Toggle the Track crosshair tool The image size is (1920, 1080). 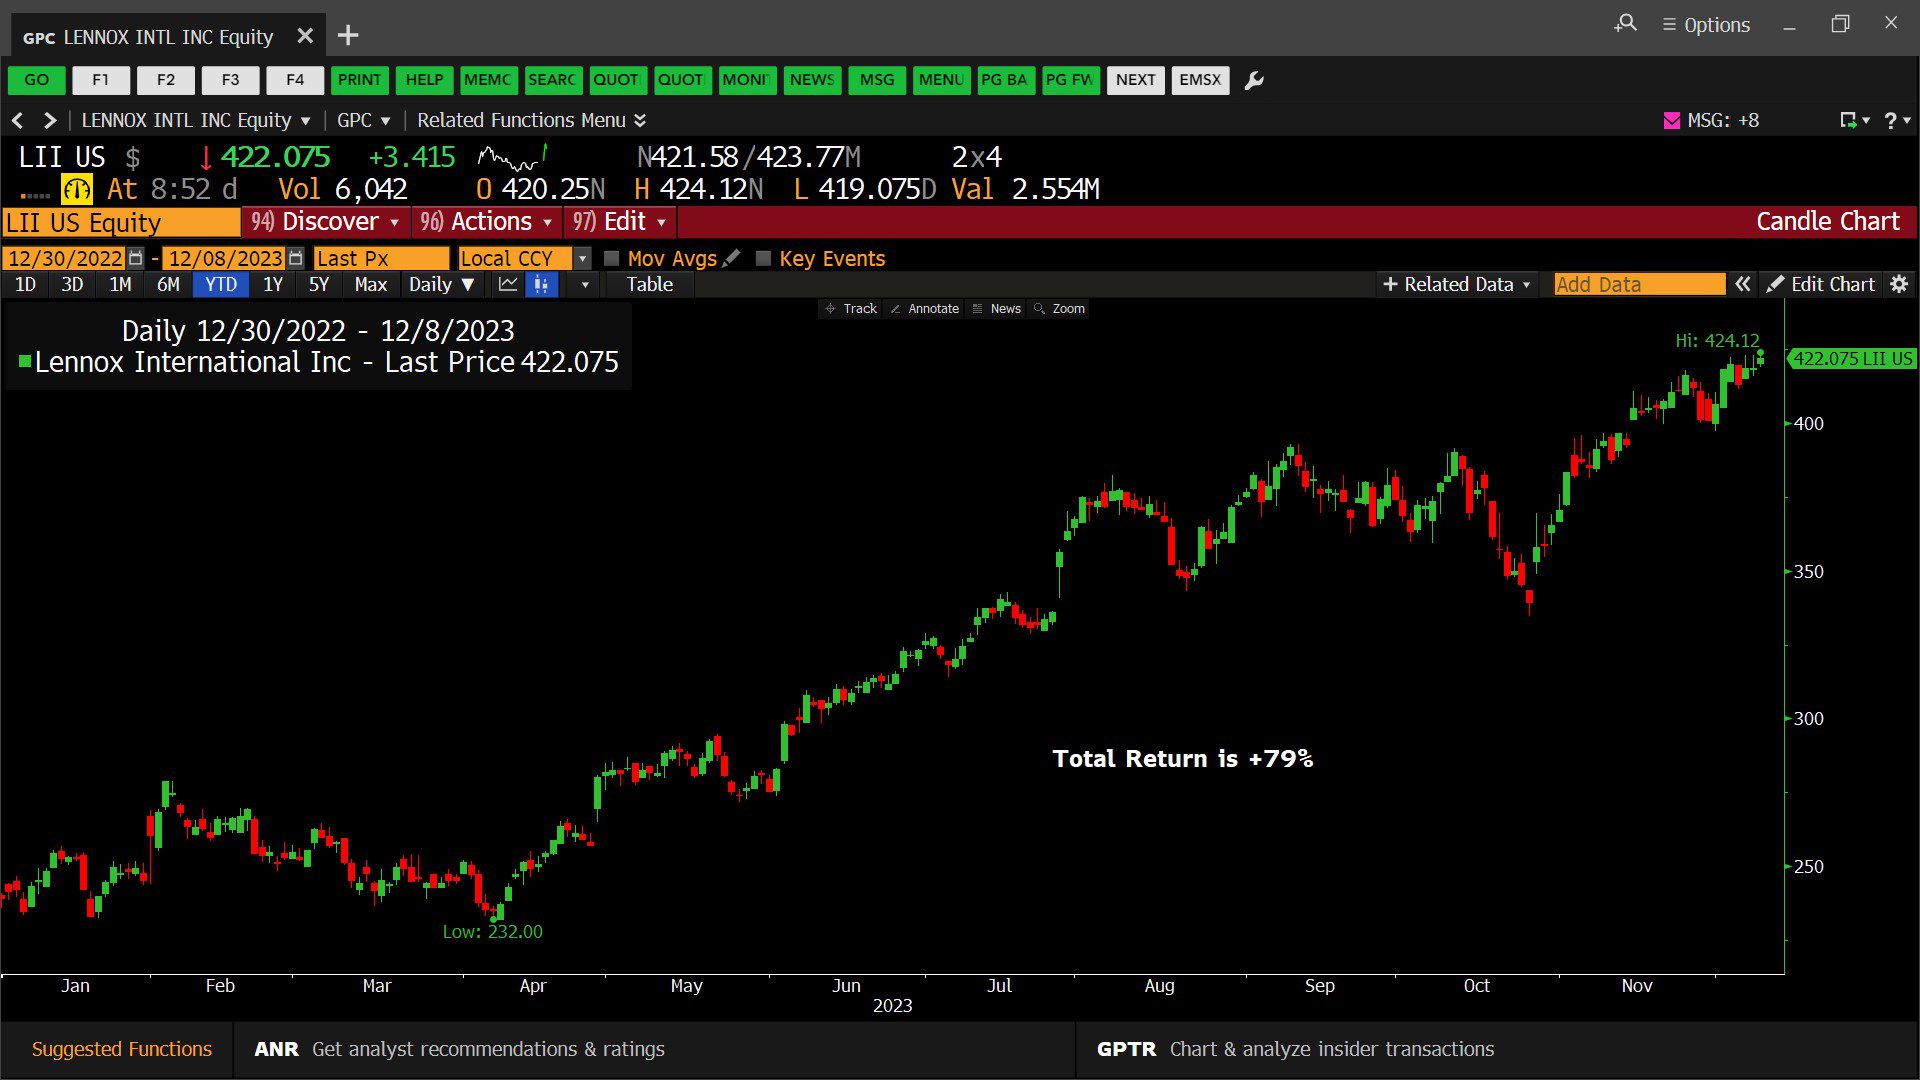pyautogui.click(x=850, y=308)
